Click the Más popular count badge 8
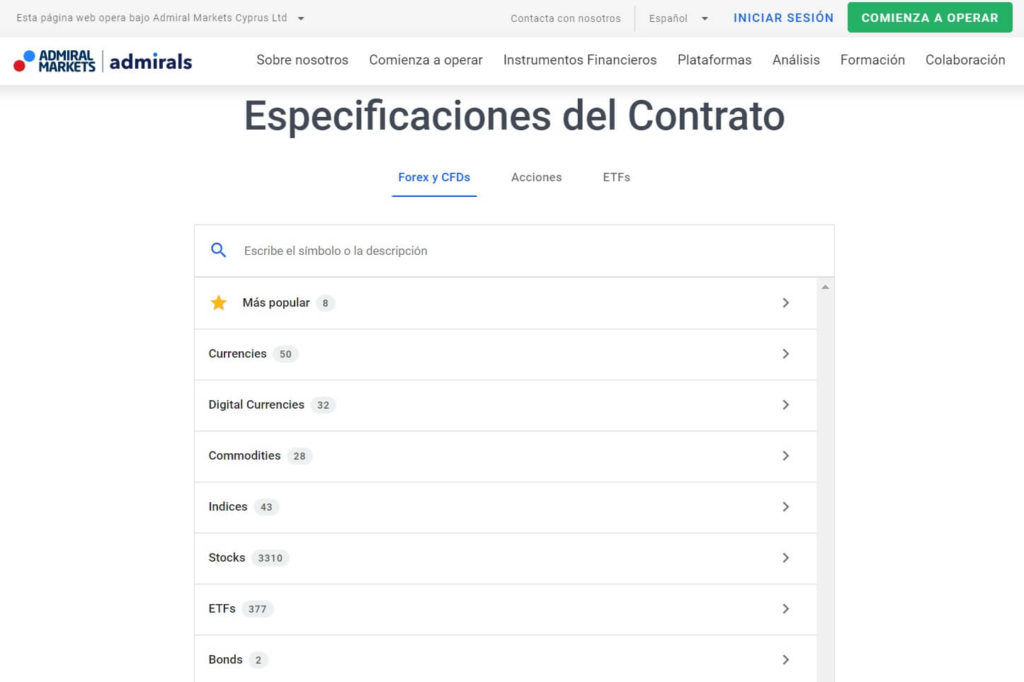The height and width of the screenshot is (682, 1024). coord(325,303)
